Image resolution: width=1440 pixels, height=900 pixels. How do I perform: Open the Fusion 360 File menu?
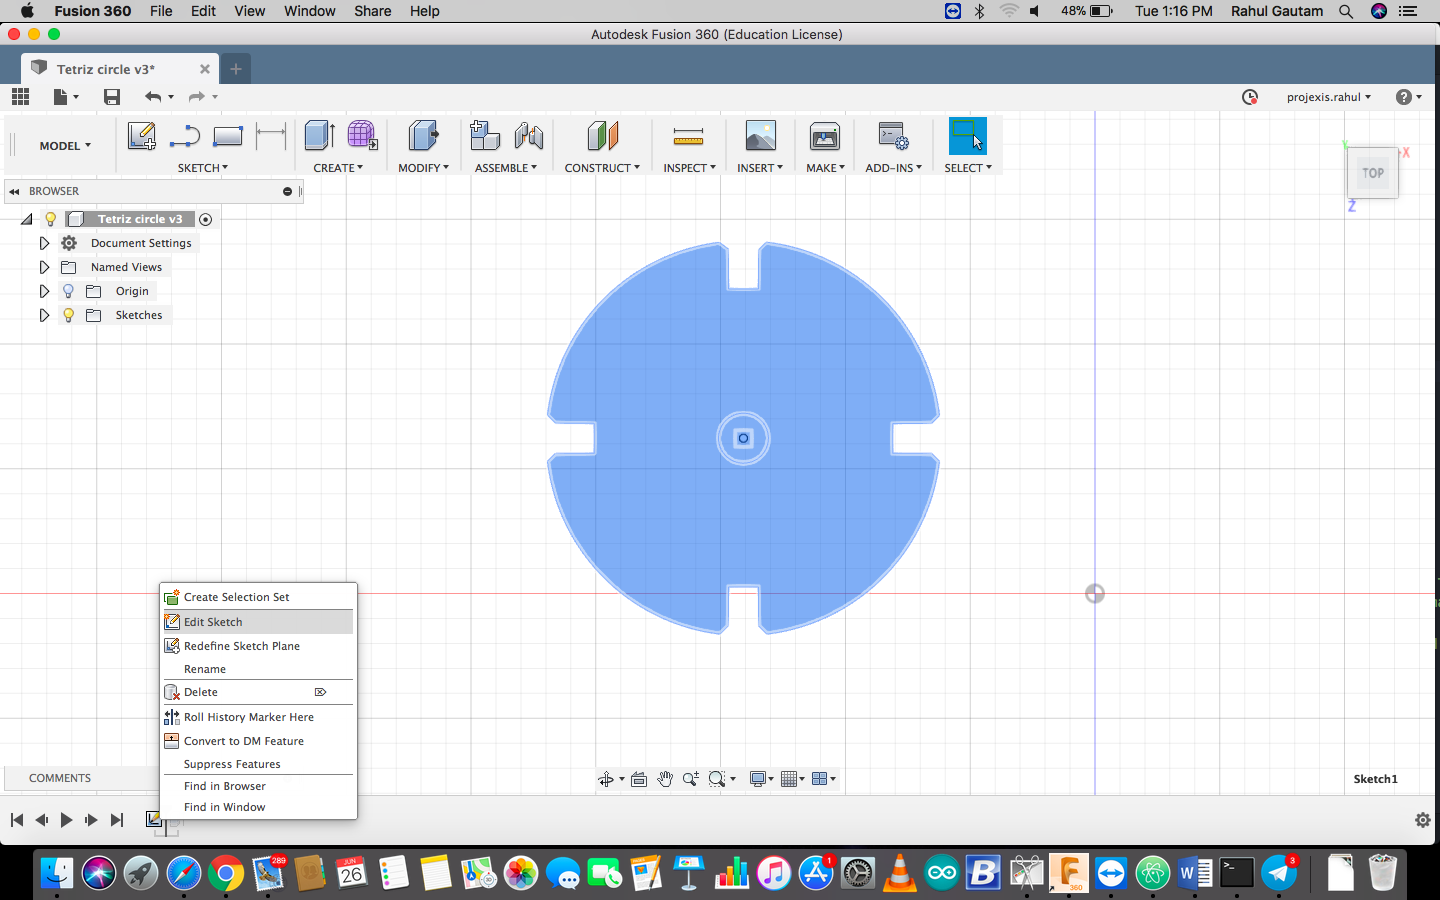pos(161,11)
